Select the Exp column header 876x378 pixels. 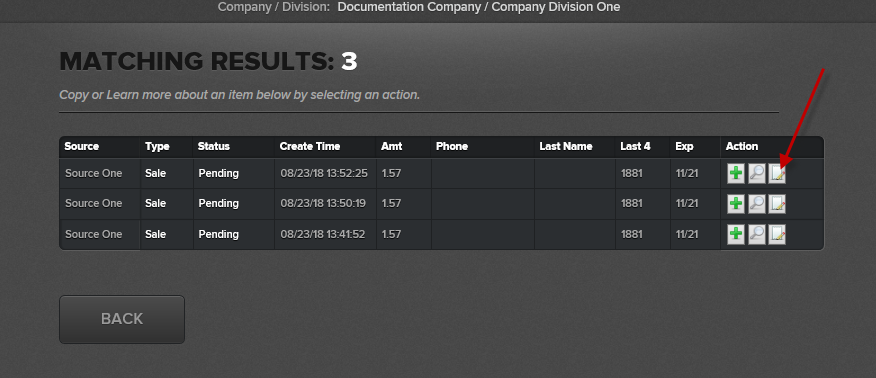click(x=684, y=146)
